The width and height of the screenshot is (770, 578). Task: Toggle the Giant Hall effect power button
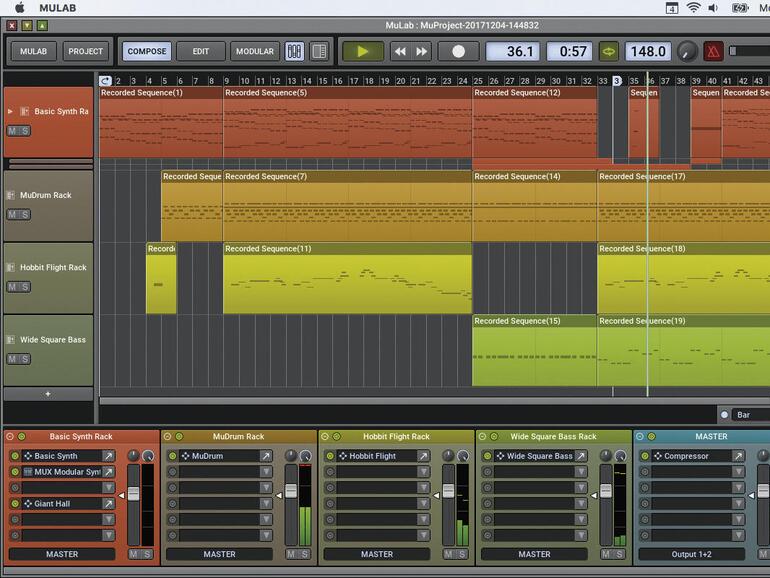pos(15,504)
